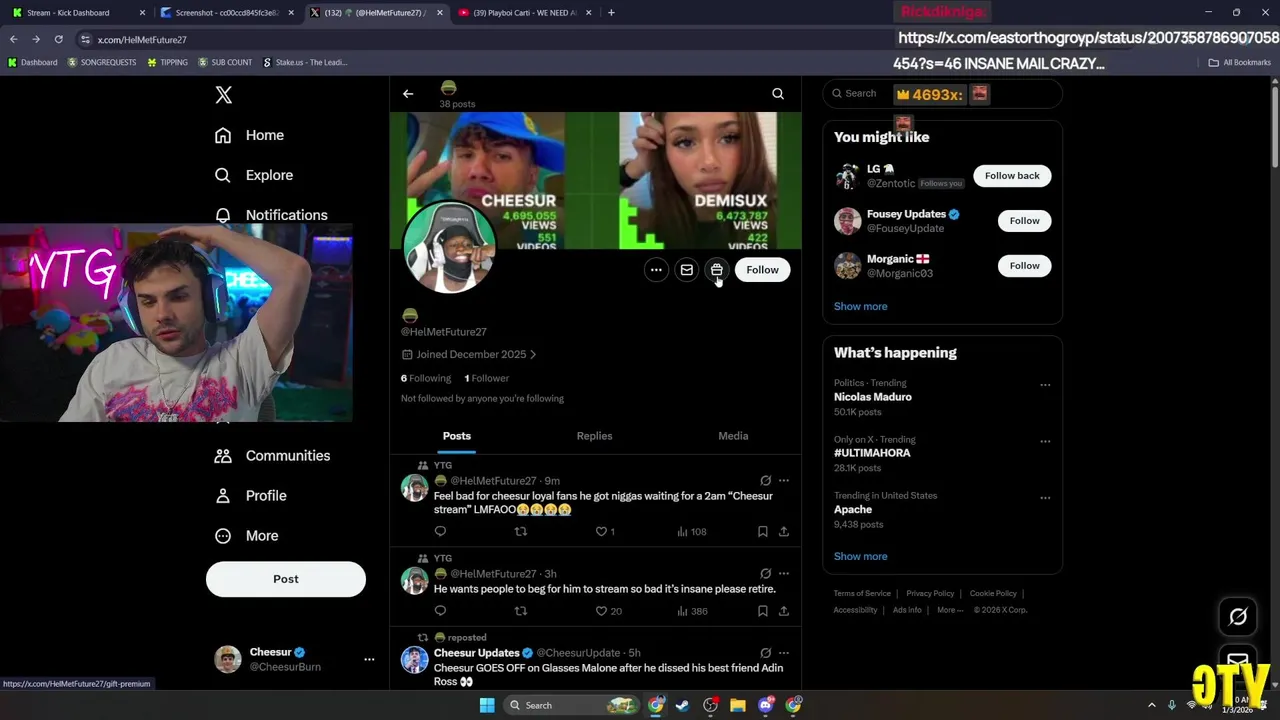Open account menu dots beside CheesurBurn

[369, 660]
